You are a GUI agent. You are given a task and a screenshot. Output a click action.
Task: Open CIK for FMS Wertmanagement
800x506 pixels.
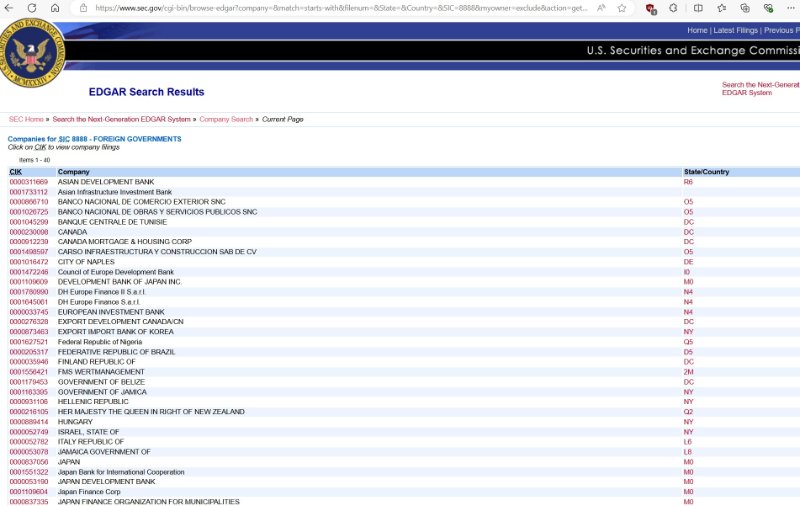coord(29,372)
